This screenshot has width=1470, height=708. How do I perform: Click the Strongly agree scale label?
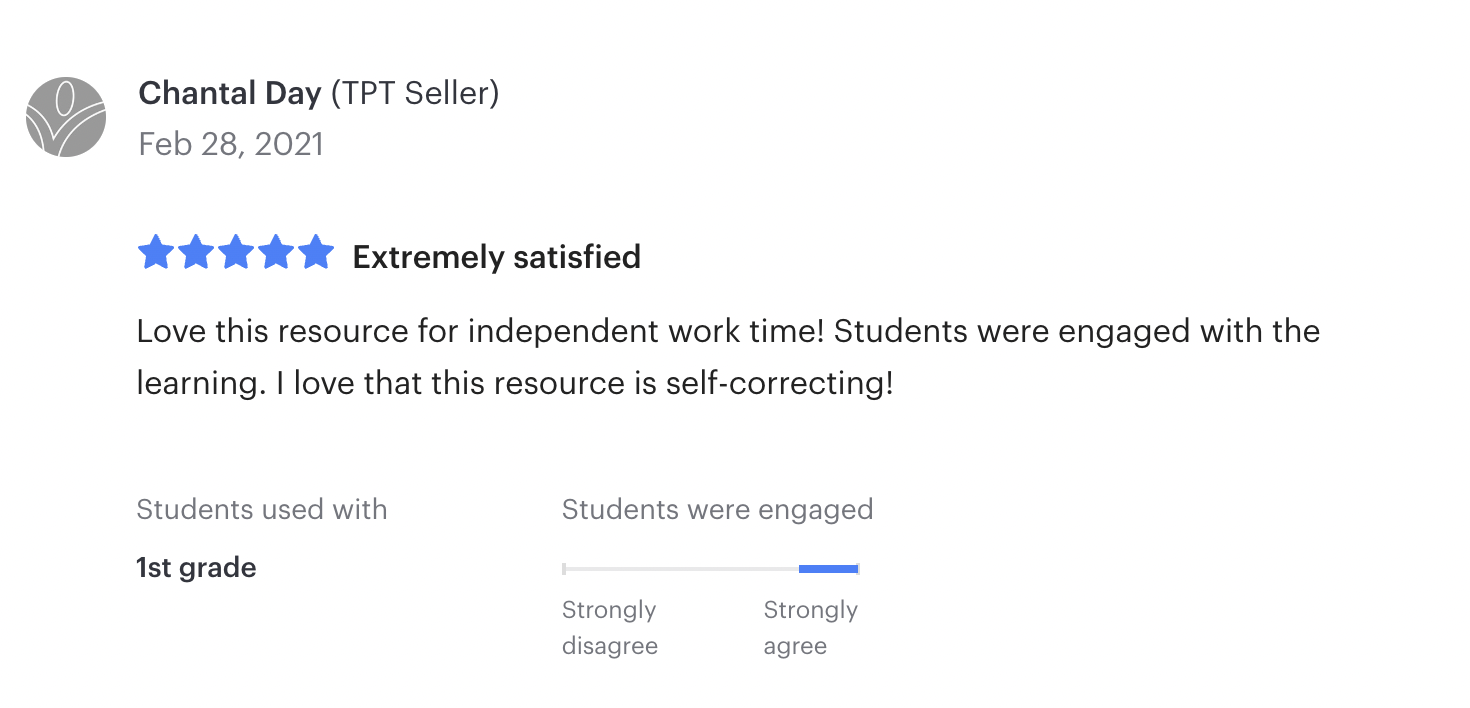click(x=810, y=627)
